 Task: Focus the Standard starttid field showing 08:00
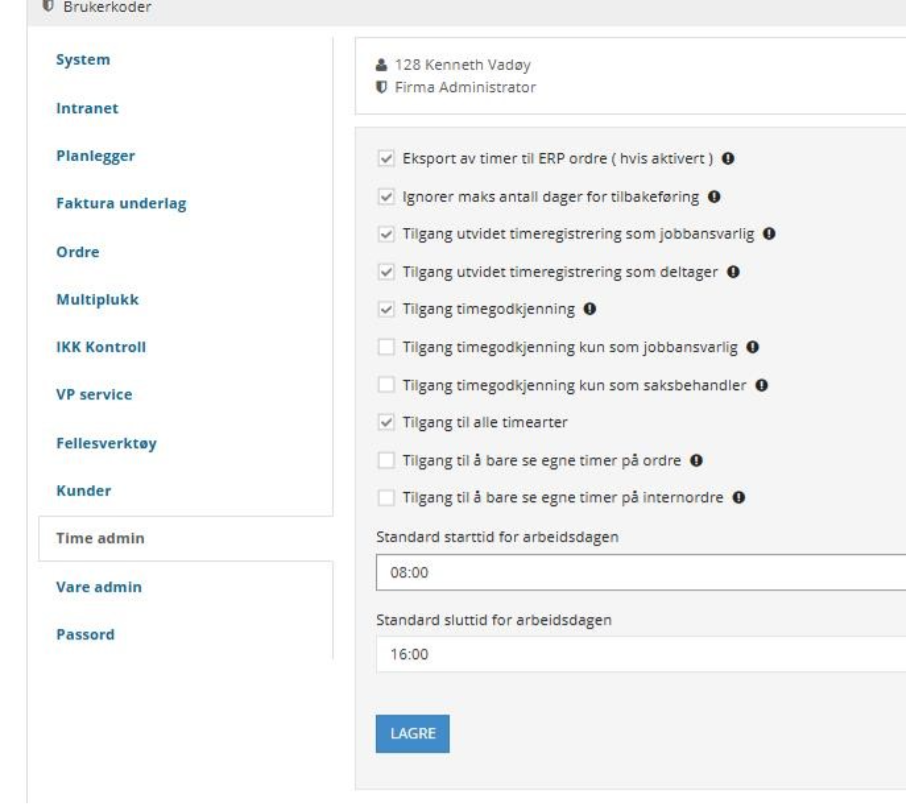point(641,572)
